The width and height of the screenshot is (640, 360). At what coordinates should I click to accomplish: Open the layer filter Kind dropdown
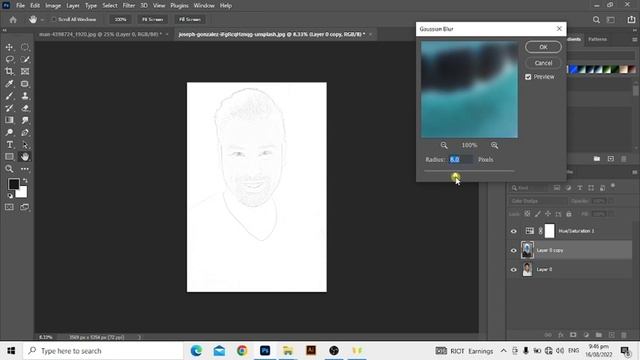tap(530, 188)
